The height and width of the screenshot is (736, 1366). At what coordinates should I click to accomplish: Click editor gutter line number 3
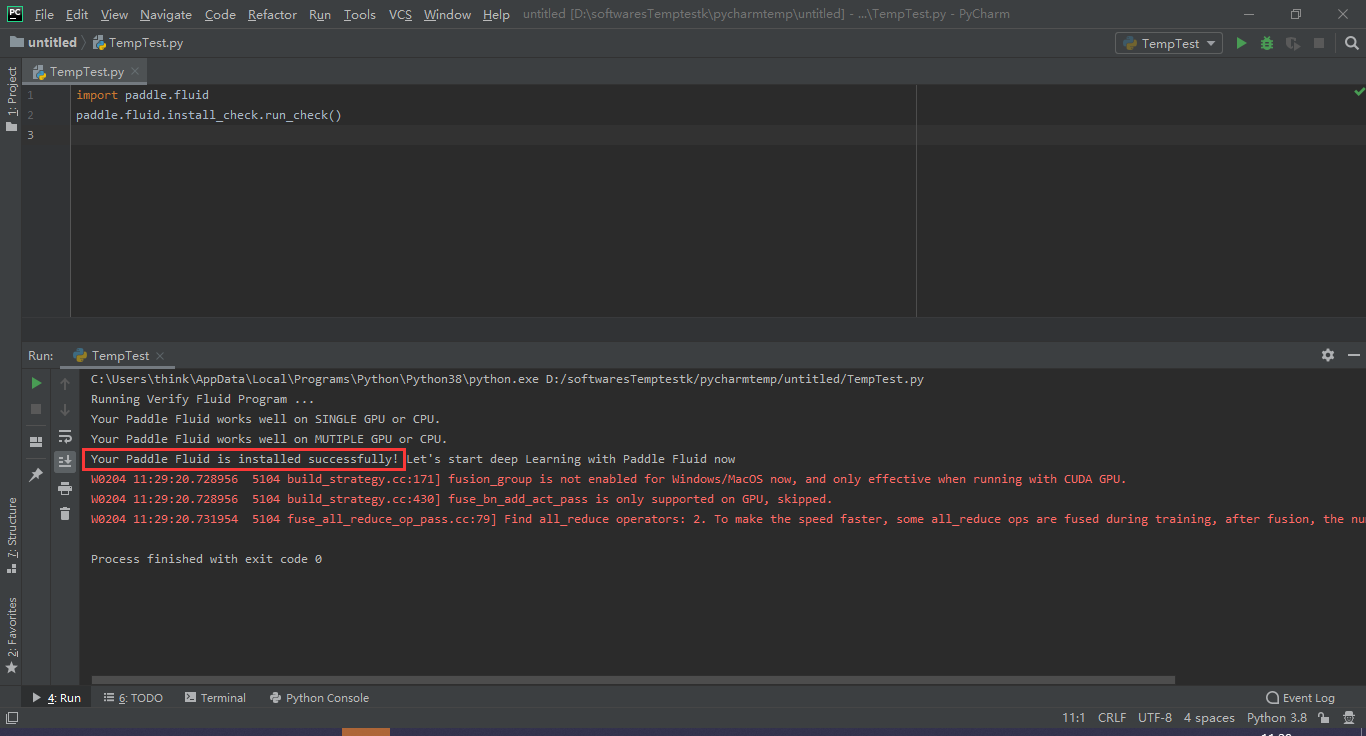coord(30,135)
